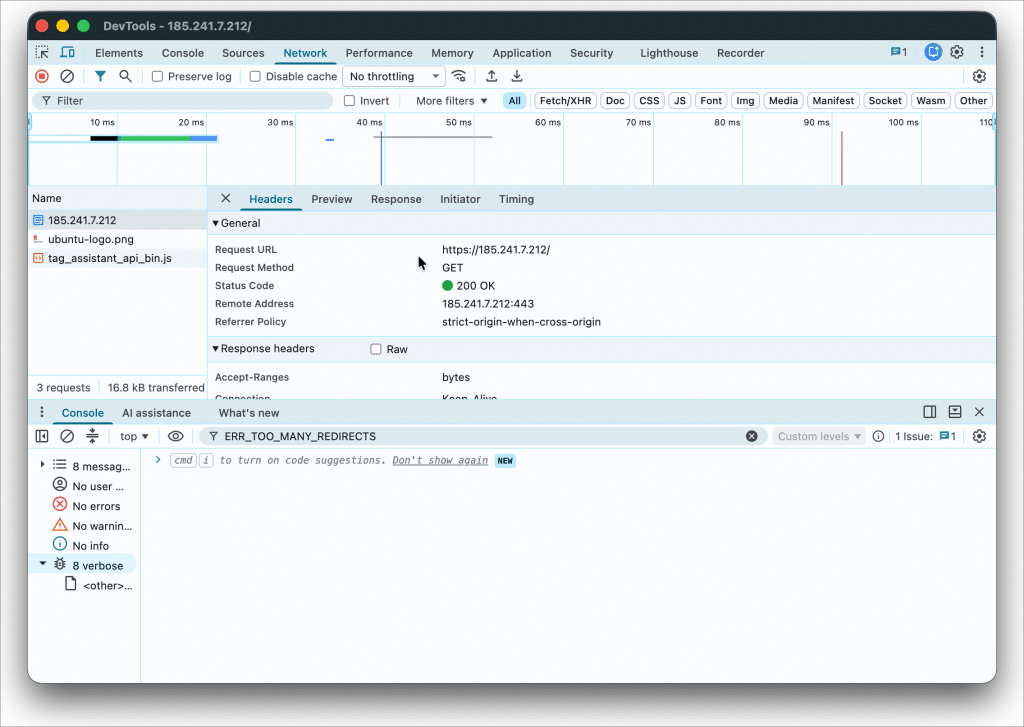The height and width of the screenshot is (727, 1024).
Task: Clear the network log
Action: click(67, 76)
